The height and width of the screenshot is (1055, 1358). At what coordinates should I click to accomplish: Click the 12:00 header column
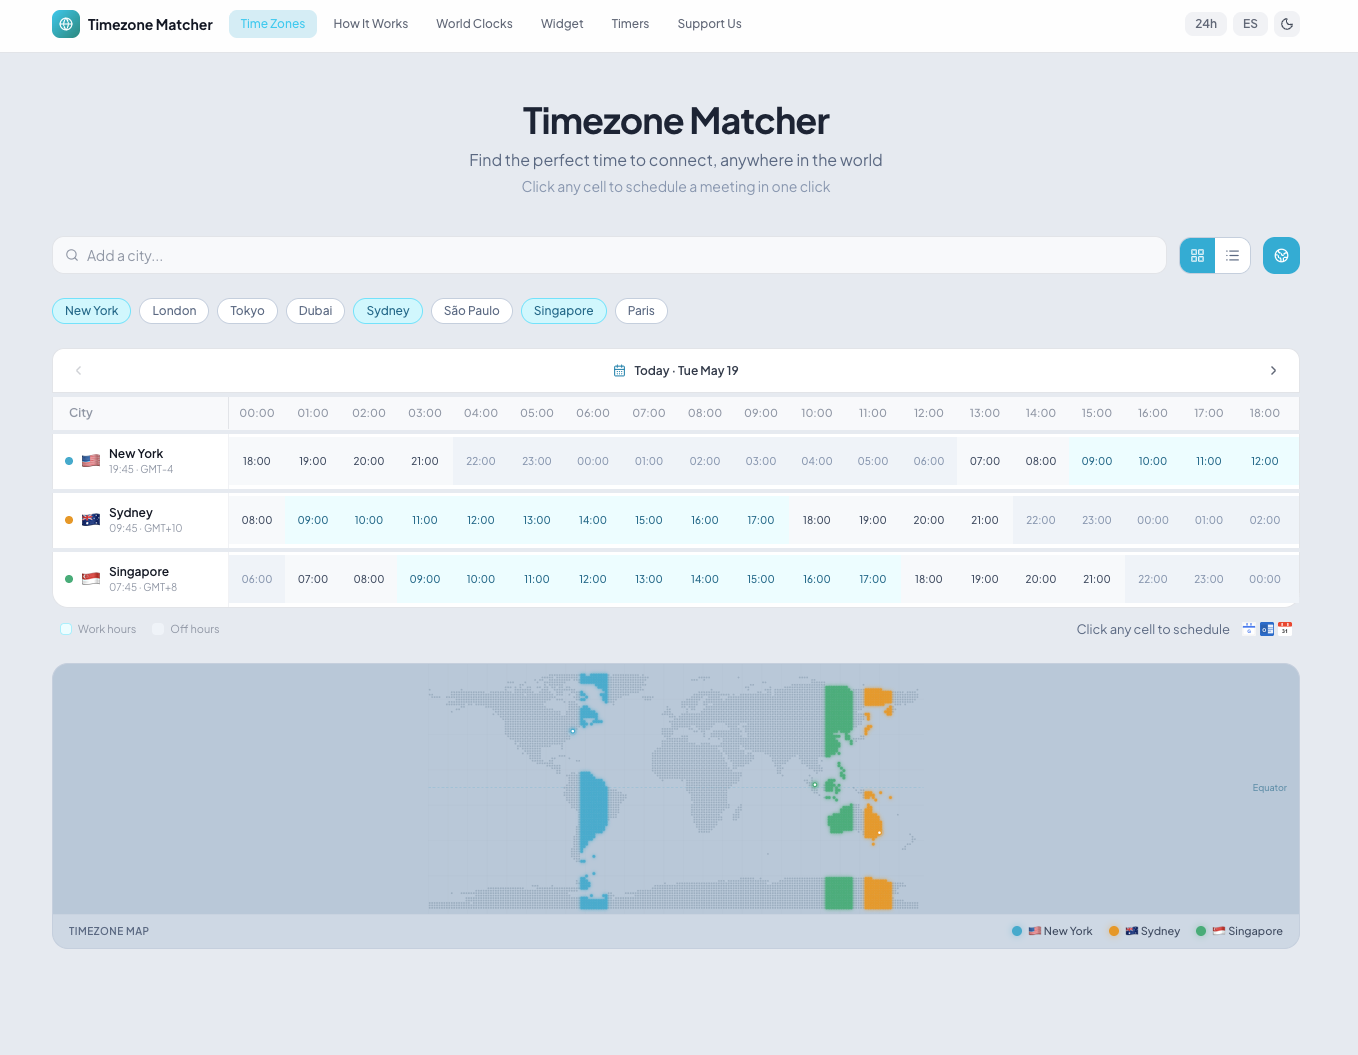(929, 413)
